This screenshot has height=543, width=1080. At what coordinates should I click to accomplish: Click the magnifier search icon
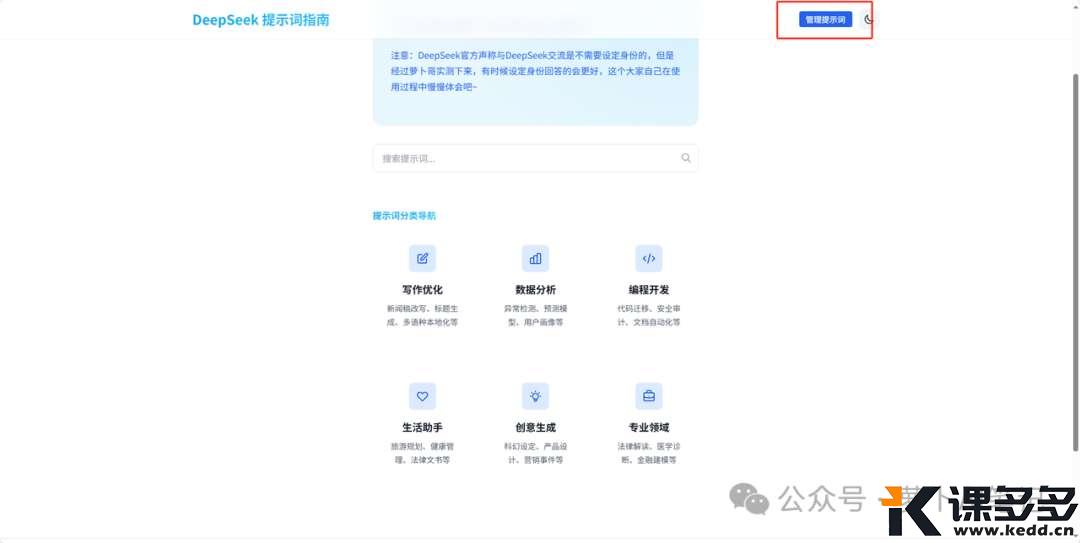[686, 158]
